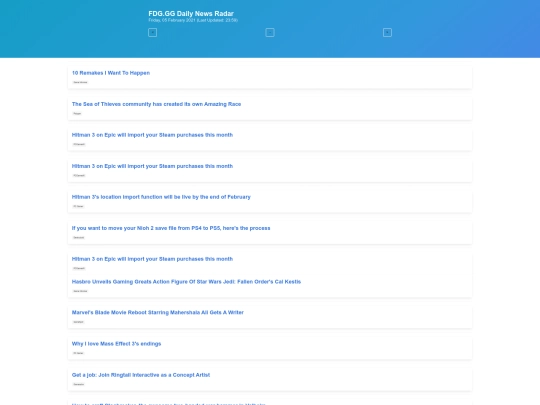This screenshot has height=405, width=540.
Task: Open Hitman 3 Epic headline directly above Hasbro story
Action: click(x=152, y=259)
